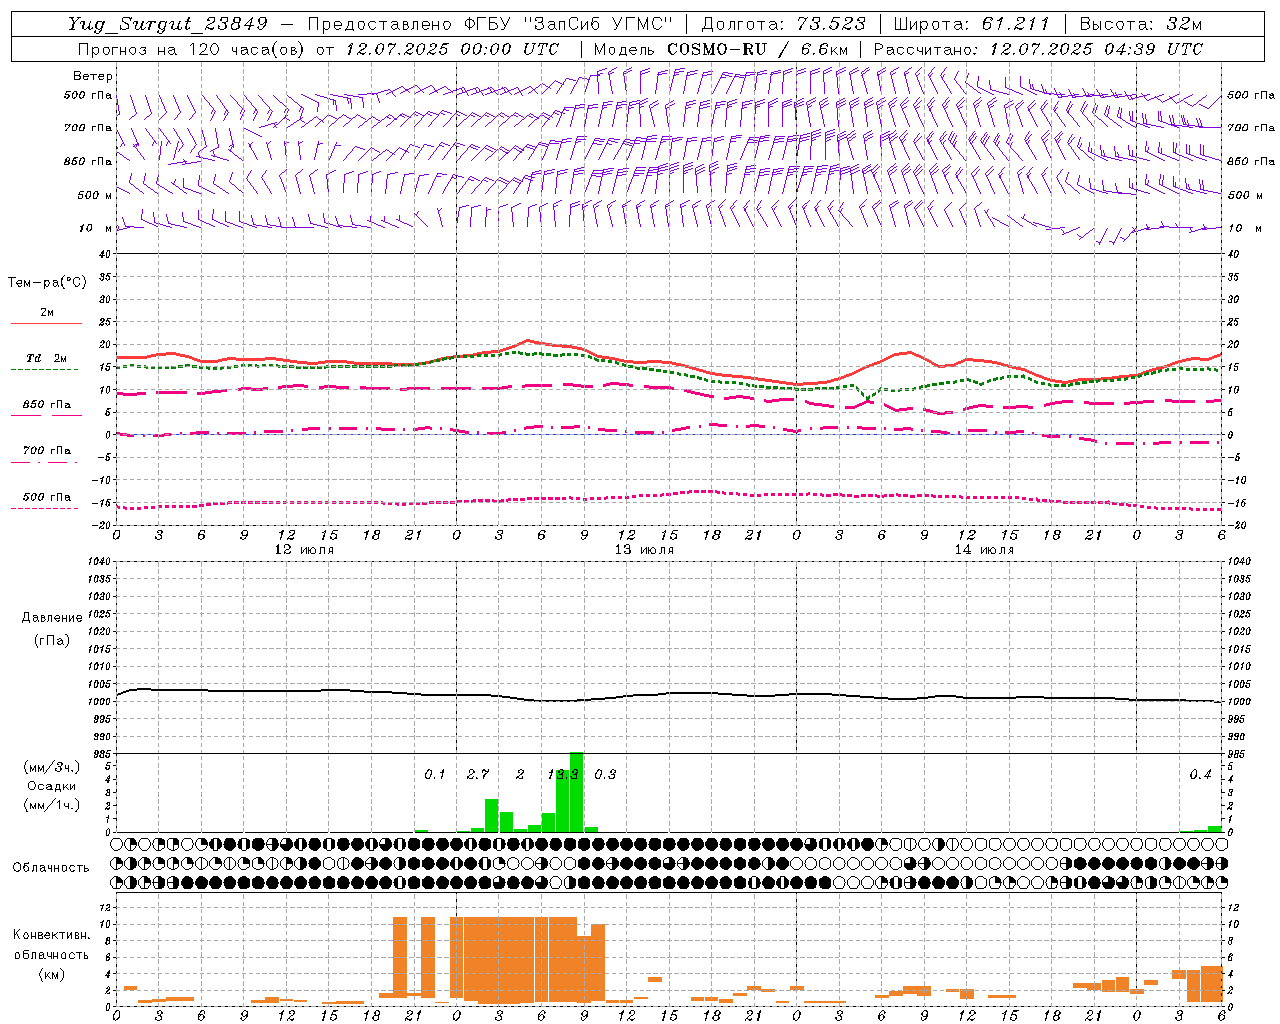Select the Высота: 32м header entry

point(1140,24)
